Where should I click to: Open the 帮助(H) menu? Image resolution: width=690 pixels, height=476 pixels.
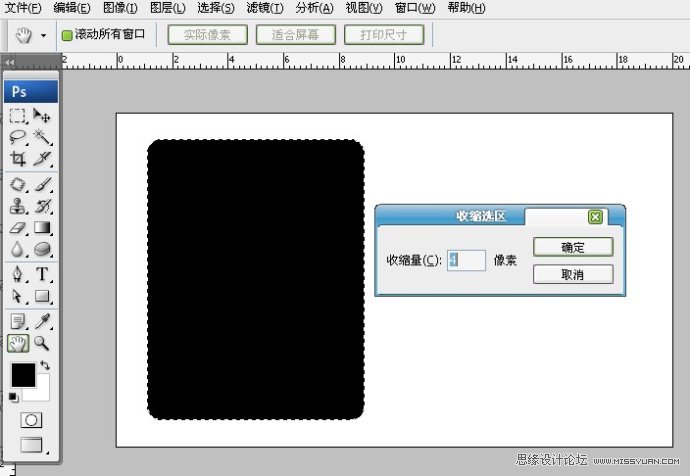466,8
